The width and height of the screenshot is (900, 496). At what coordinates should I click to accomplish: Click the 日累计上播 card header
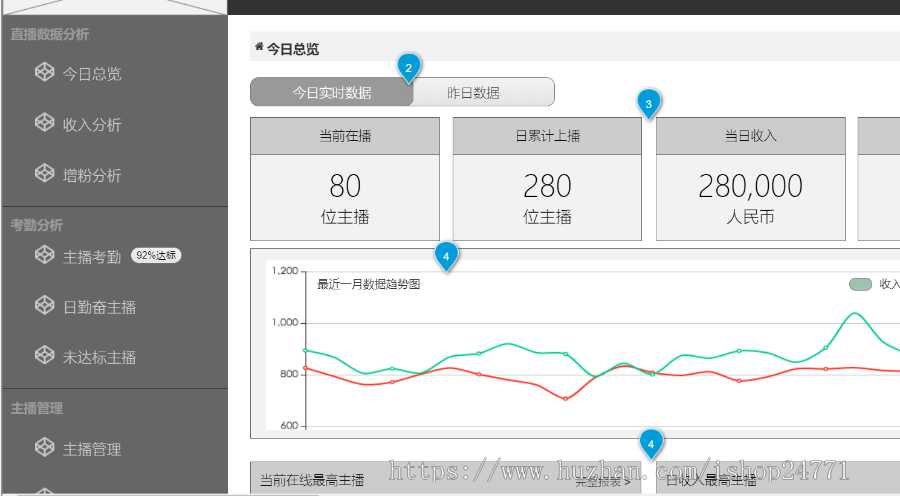pos(547,136)
